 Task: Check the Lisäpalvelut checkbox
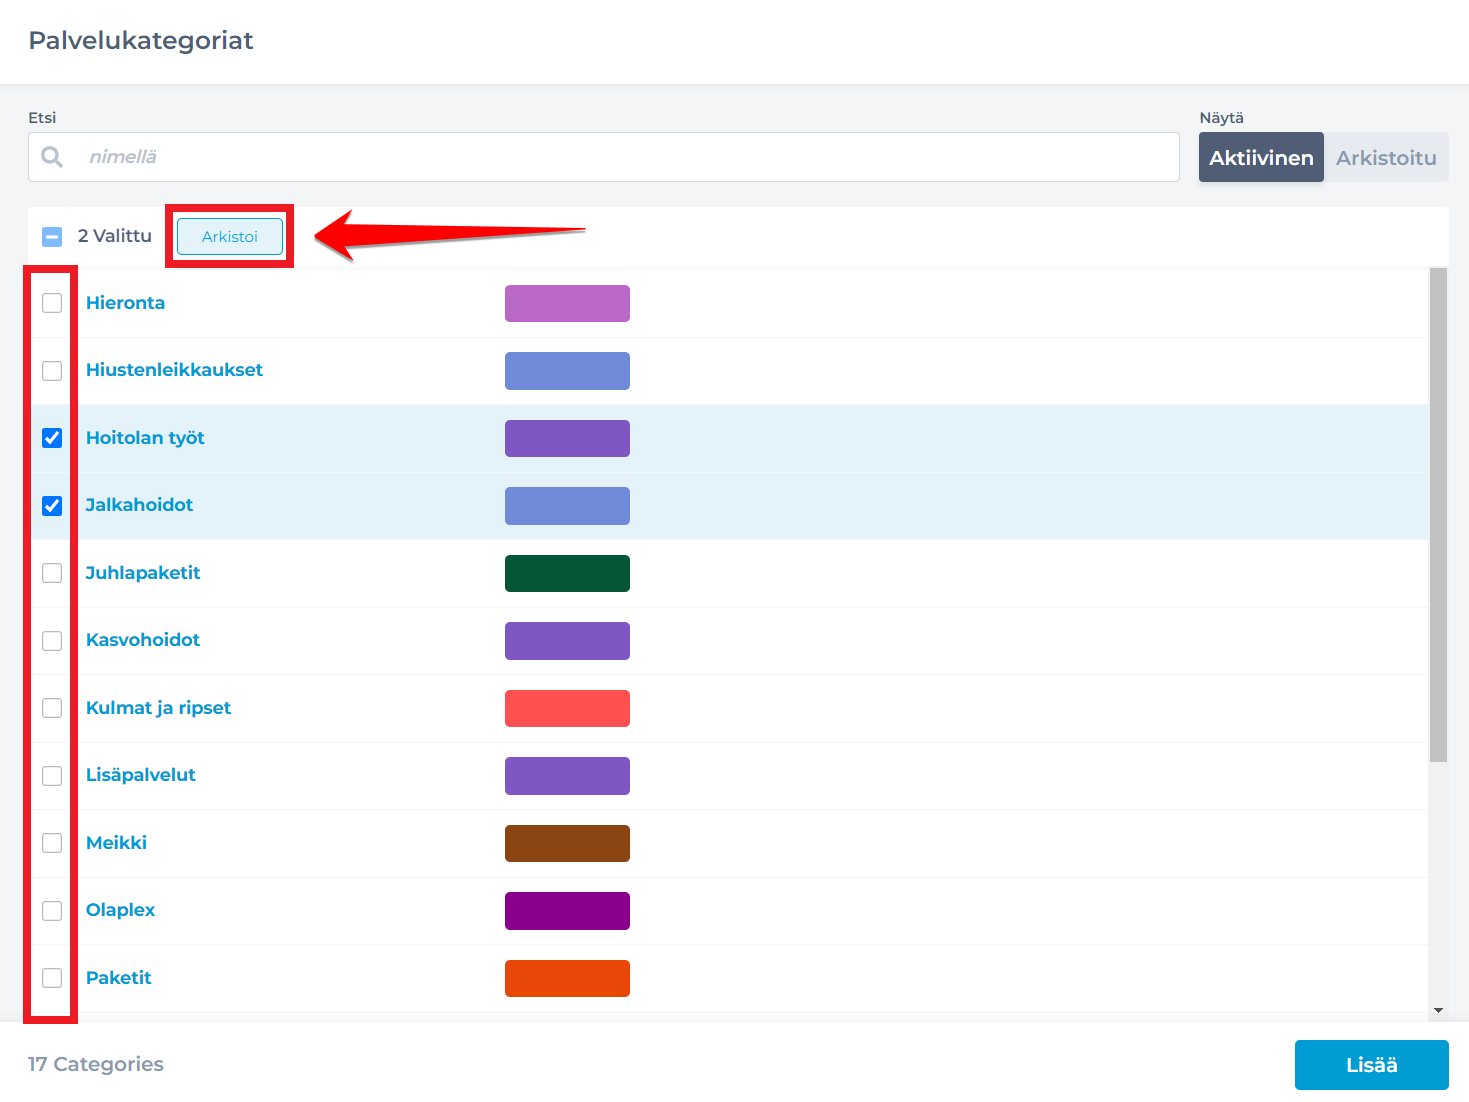pyautogui.click(x=52, y=776)
